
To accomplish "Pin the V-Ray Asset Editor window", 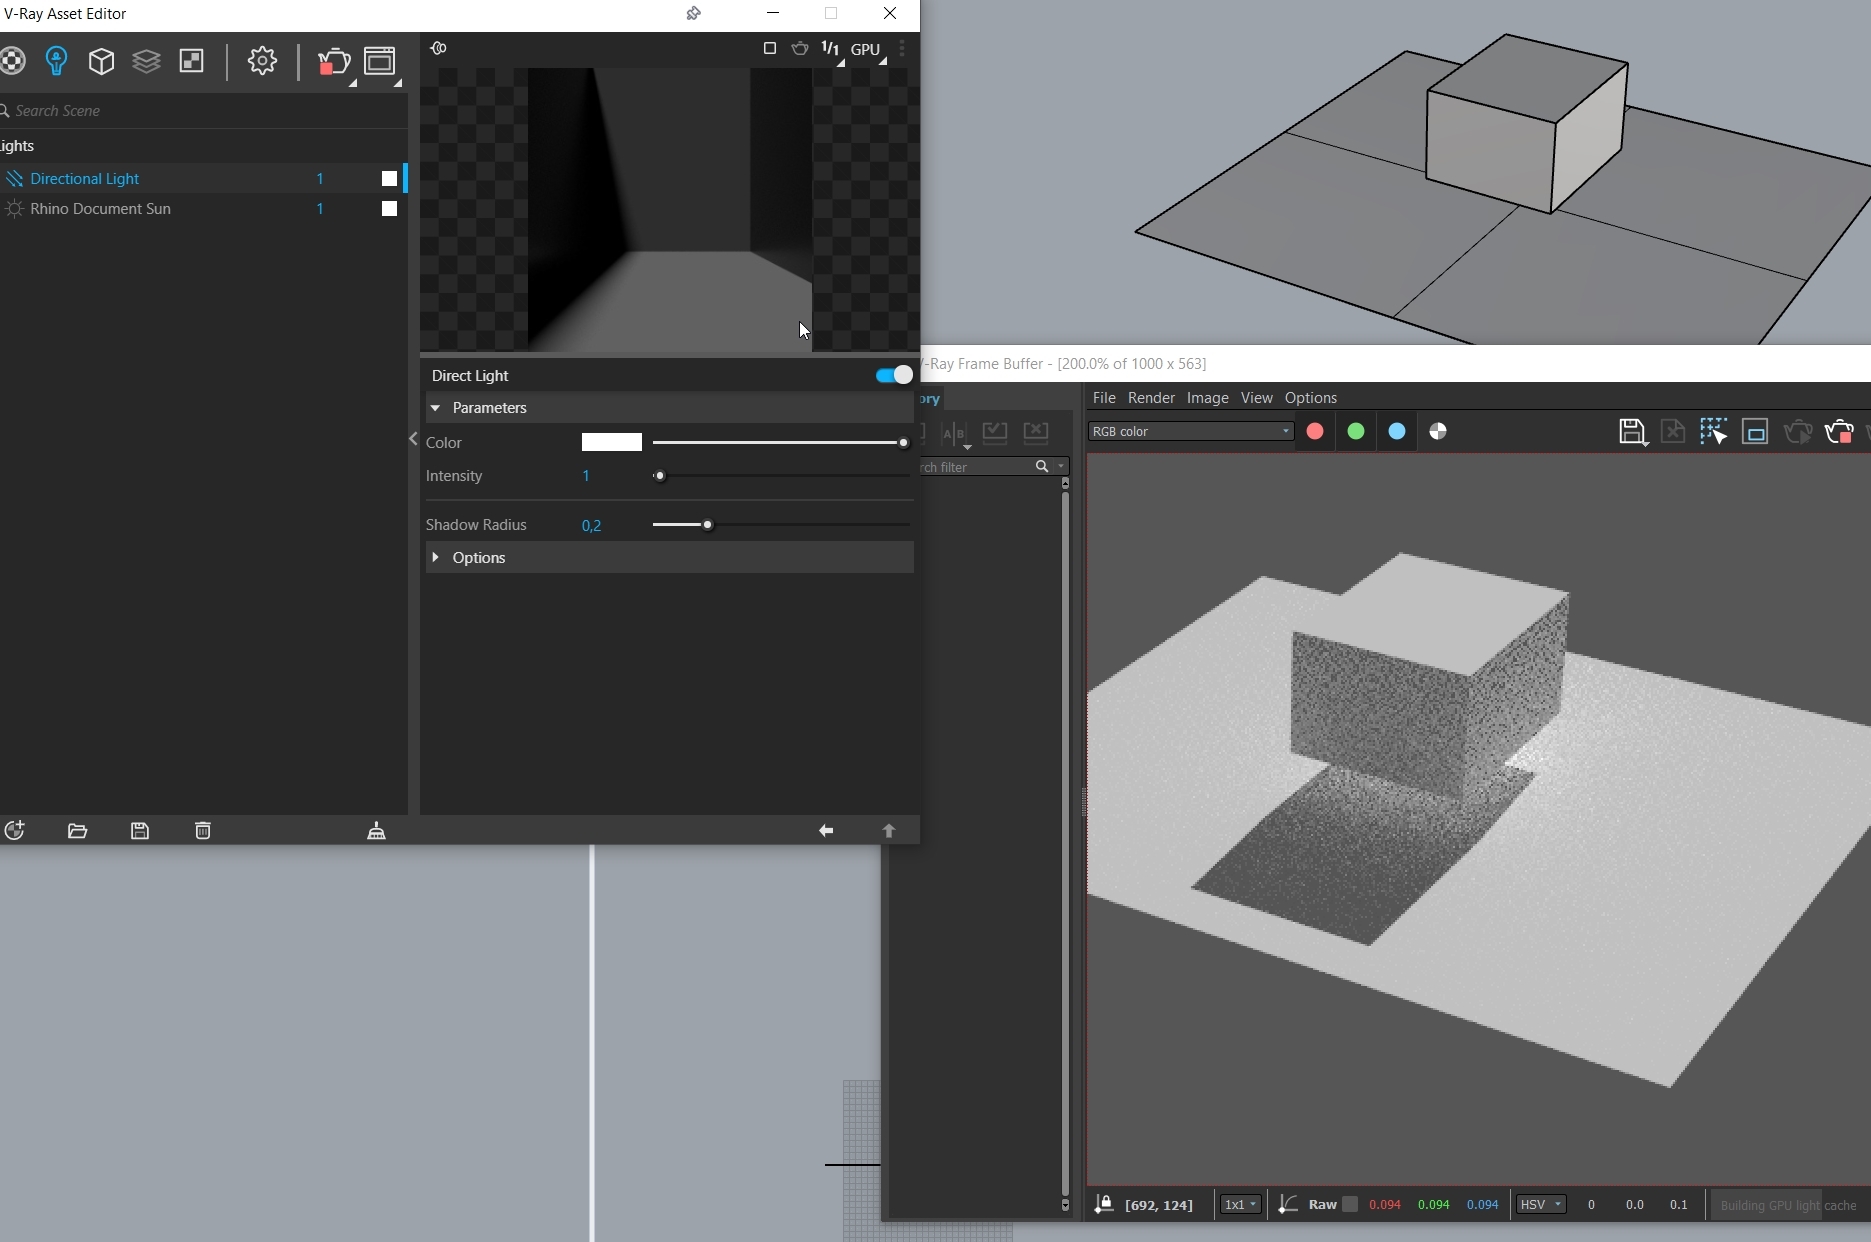I will (x=693, y=13).
